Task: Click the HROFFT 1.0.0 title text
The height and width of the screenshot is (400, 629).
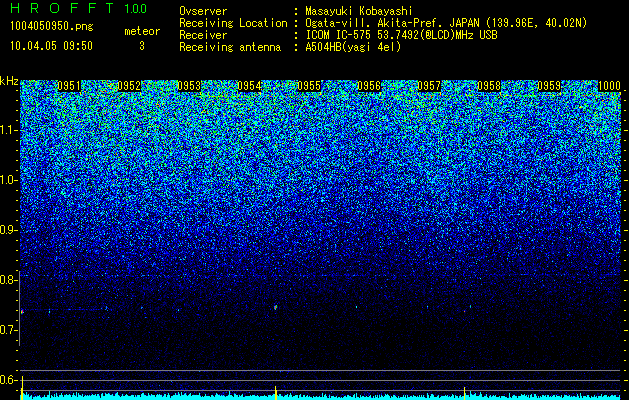Action: coord(79,8)
